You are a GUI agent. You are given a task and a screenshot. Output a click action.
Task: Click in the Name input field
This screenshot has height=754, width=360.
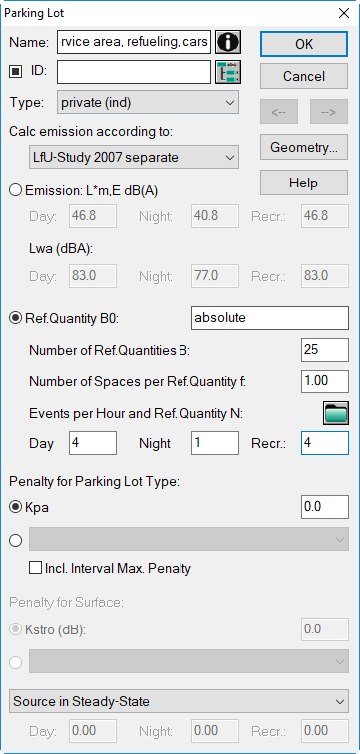[134, 42]
